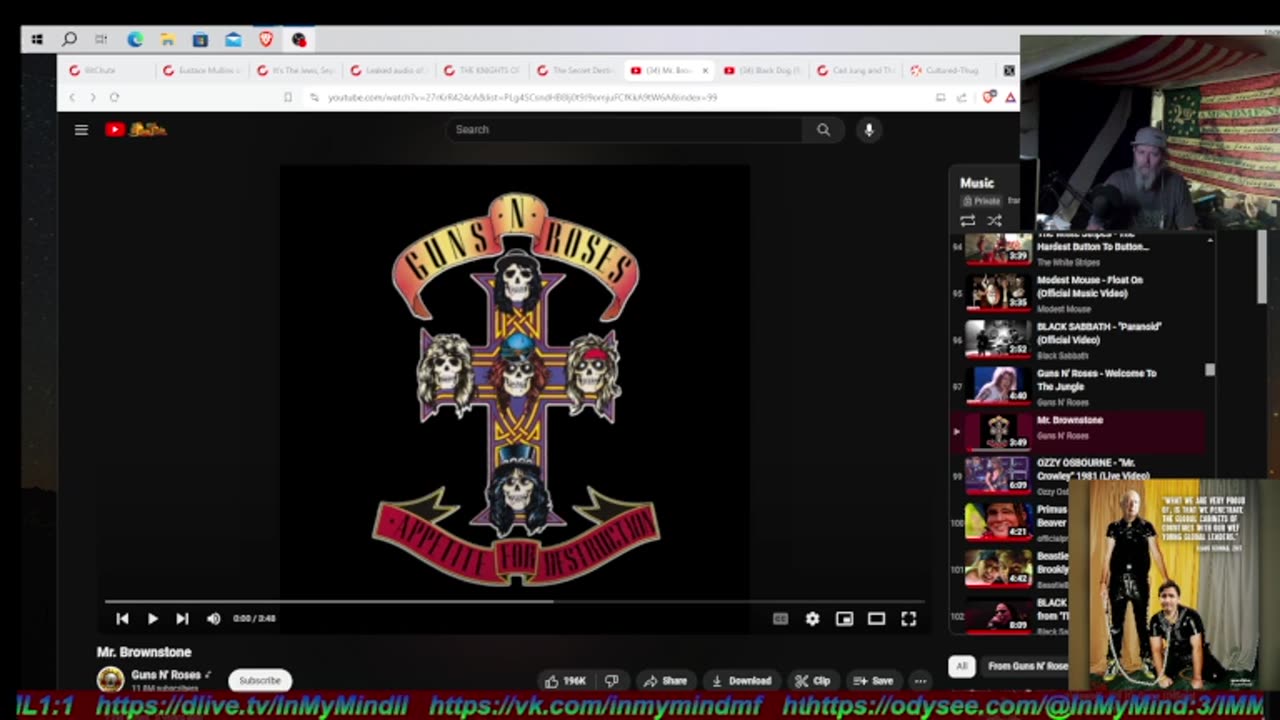Reload the current page

click(114, 97)
